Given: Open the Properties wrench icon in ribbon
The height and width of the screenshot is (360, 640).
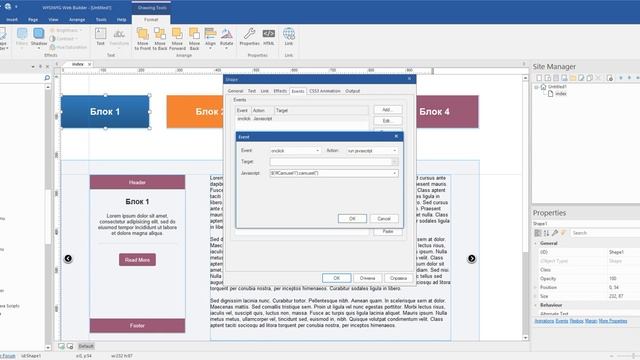Looking at the screenshot, I should [x=249, y=33].
